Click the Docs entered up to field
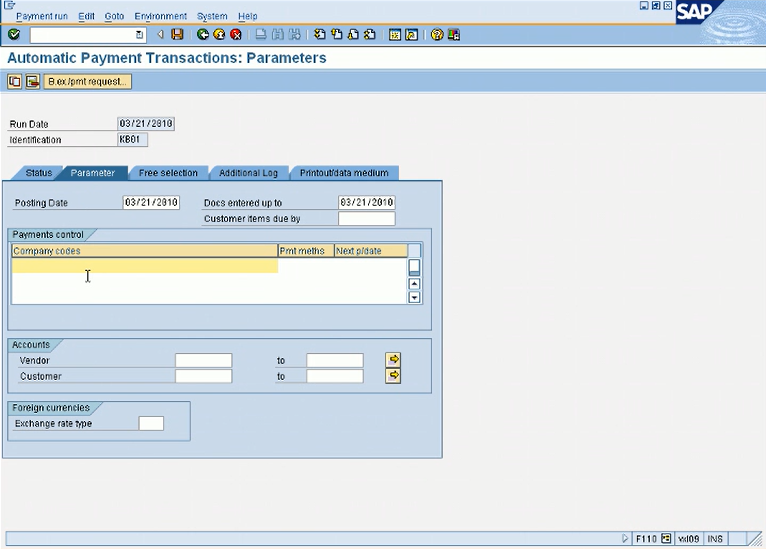Screen dimensions: 766x549 (366, 203)
